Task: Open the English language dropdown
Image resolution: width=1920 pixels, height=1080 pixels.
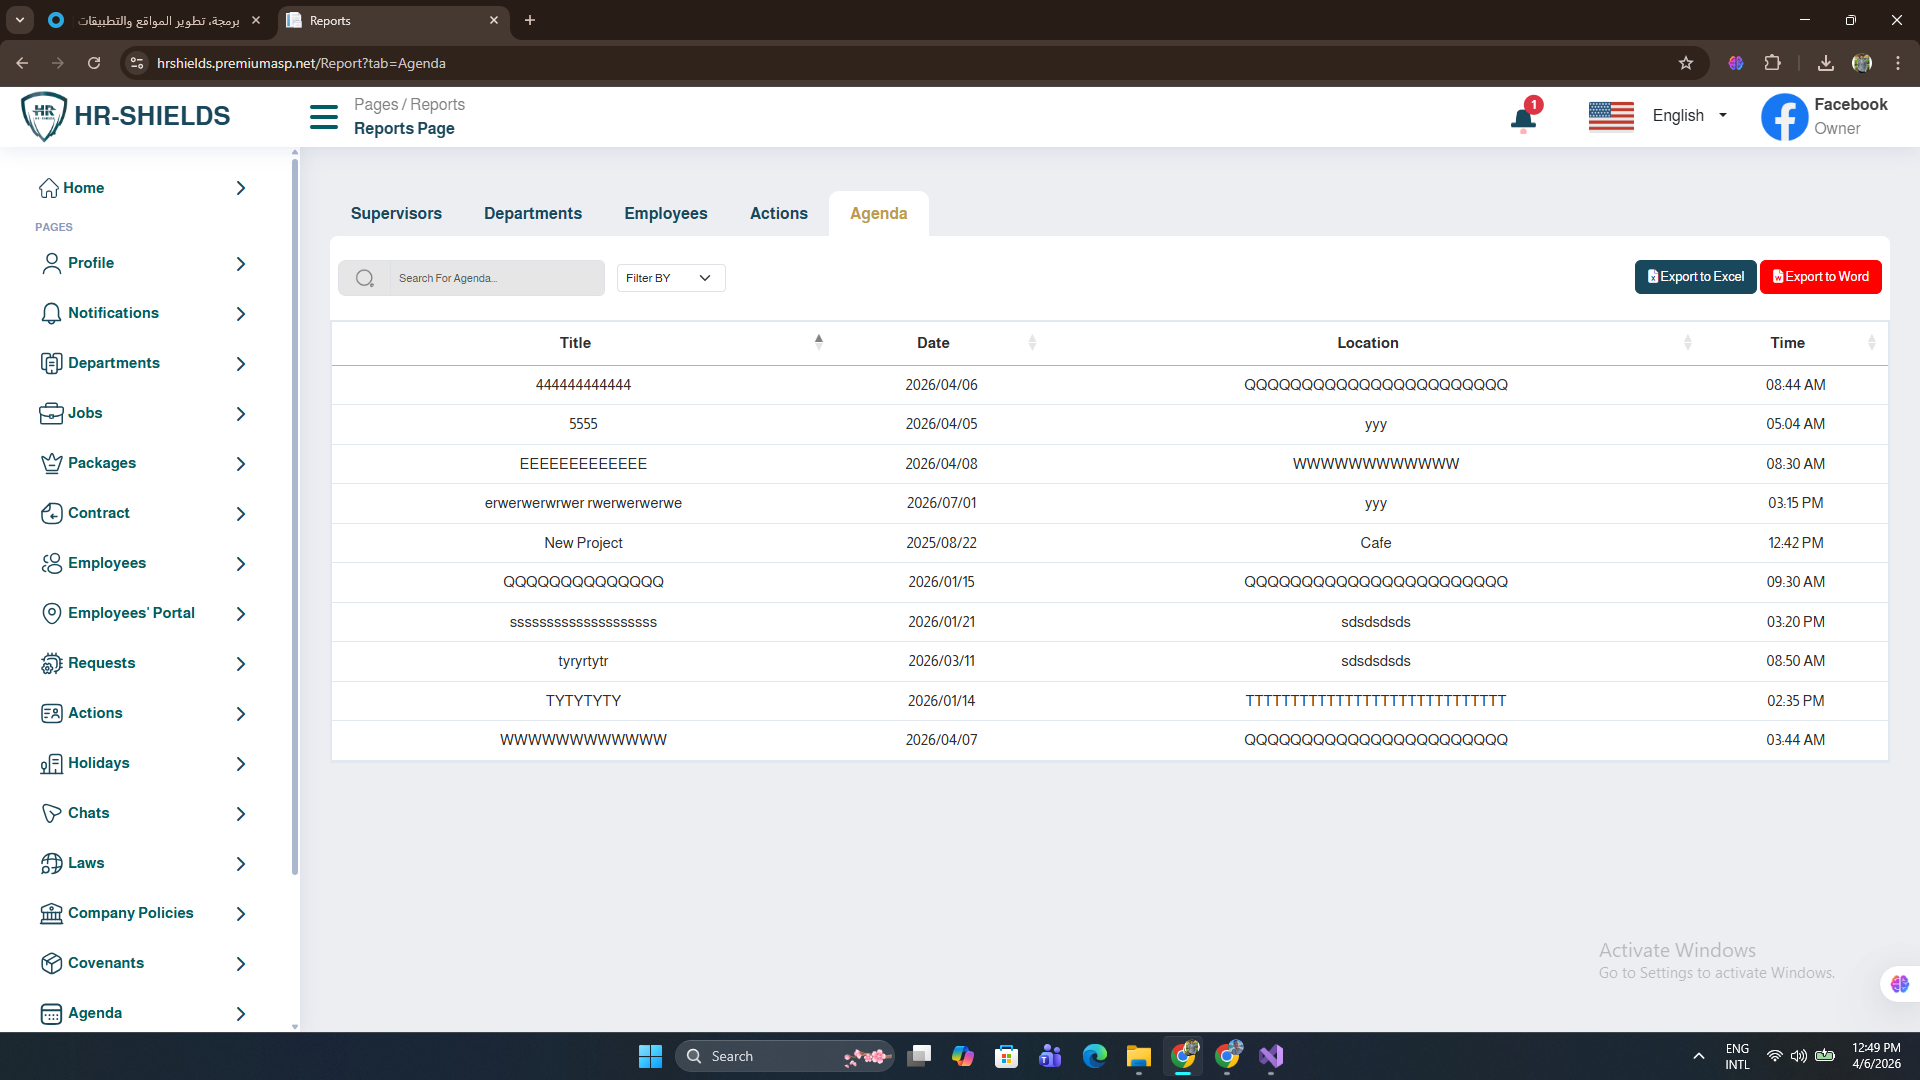Action: [1689, 116]
